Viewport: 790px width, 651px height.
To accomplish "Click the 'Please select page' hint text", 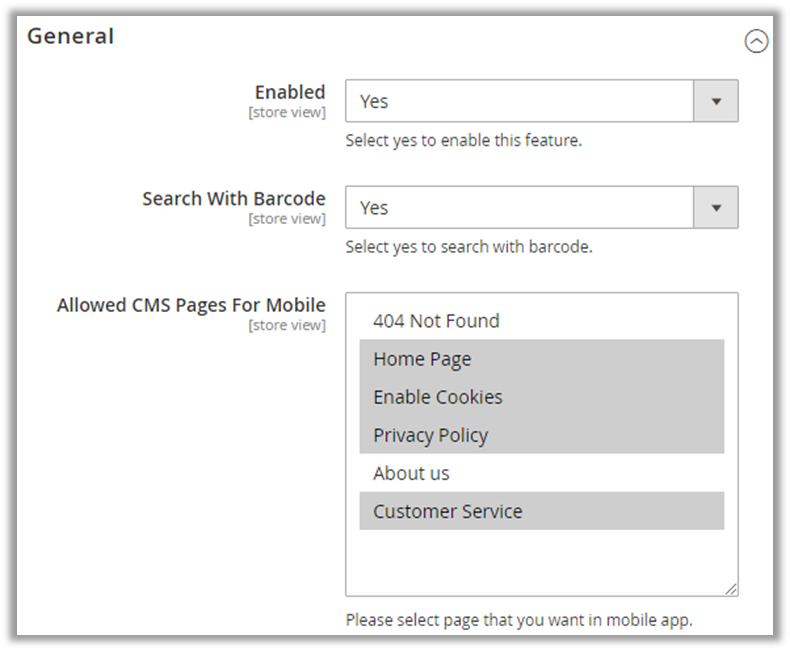I will (x=518, y=620).
